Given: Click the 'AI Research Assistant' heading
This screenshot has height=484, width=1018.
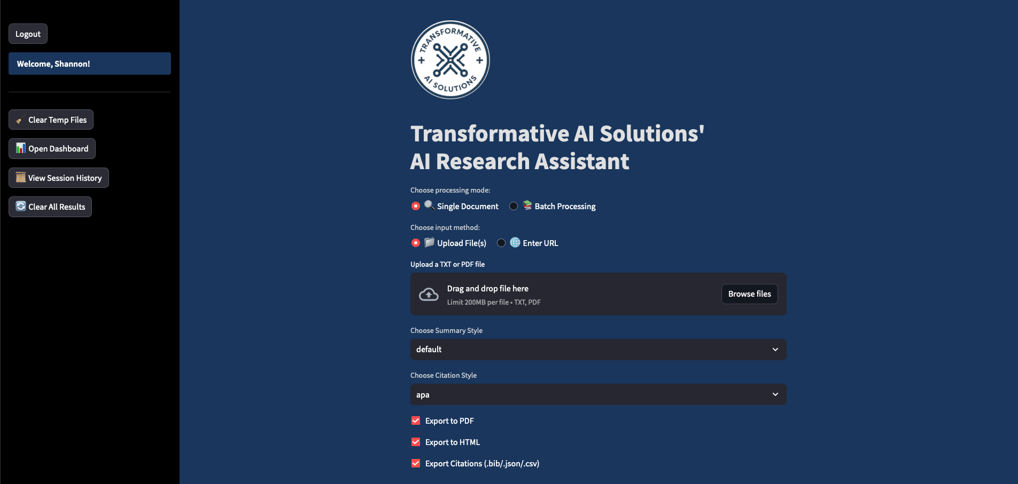Looking at the screenshot, I should click(519, 161).
